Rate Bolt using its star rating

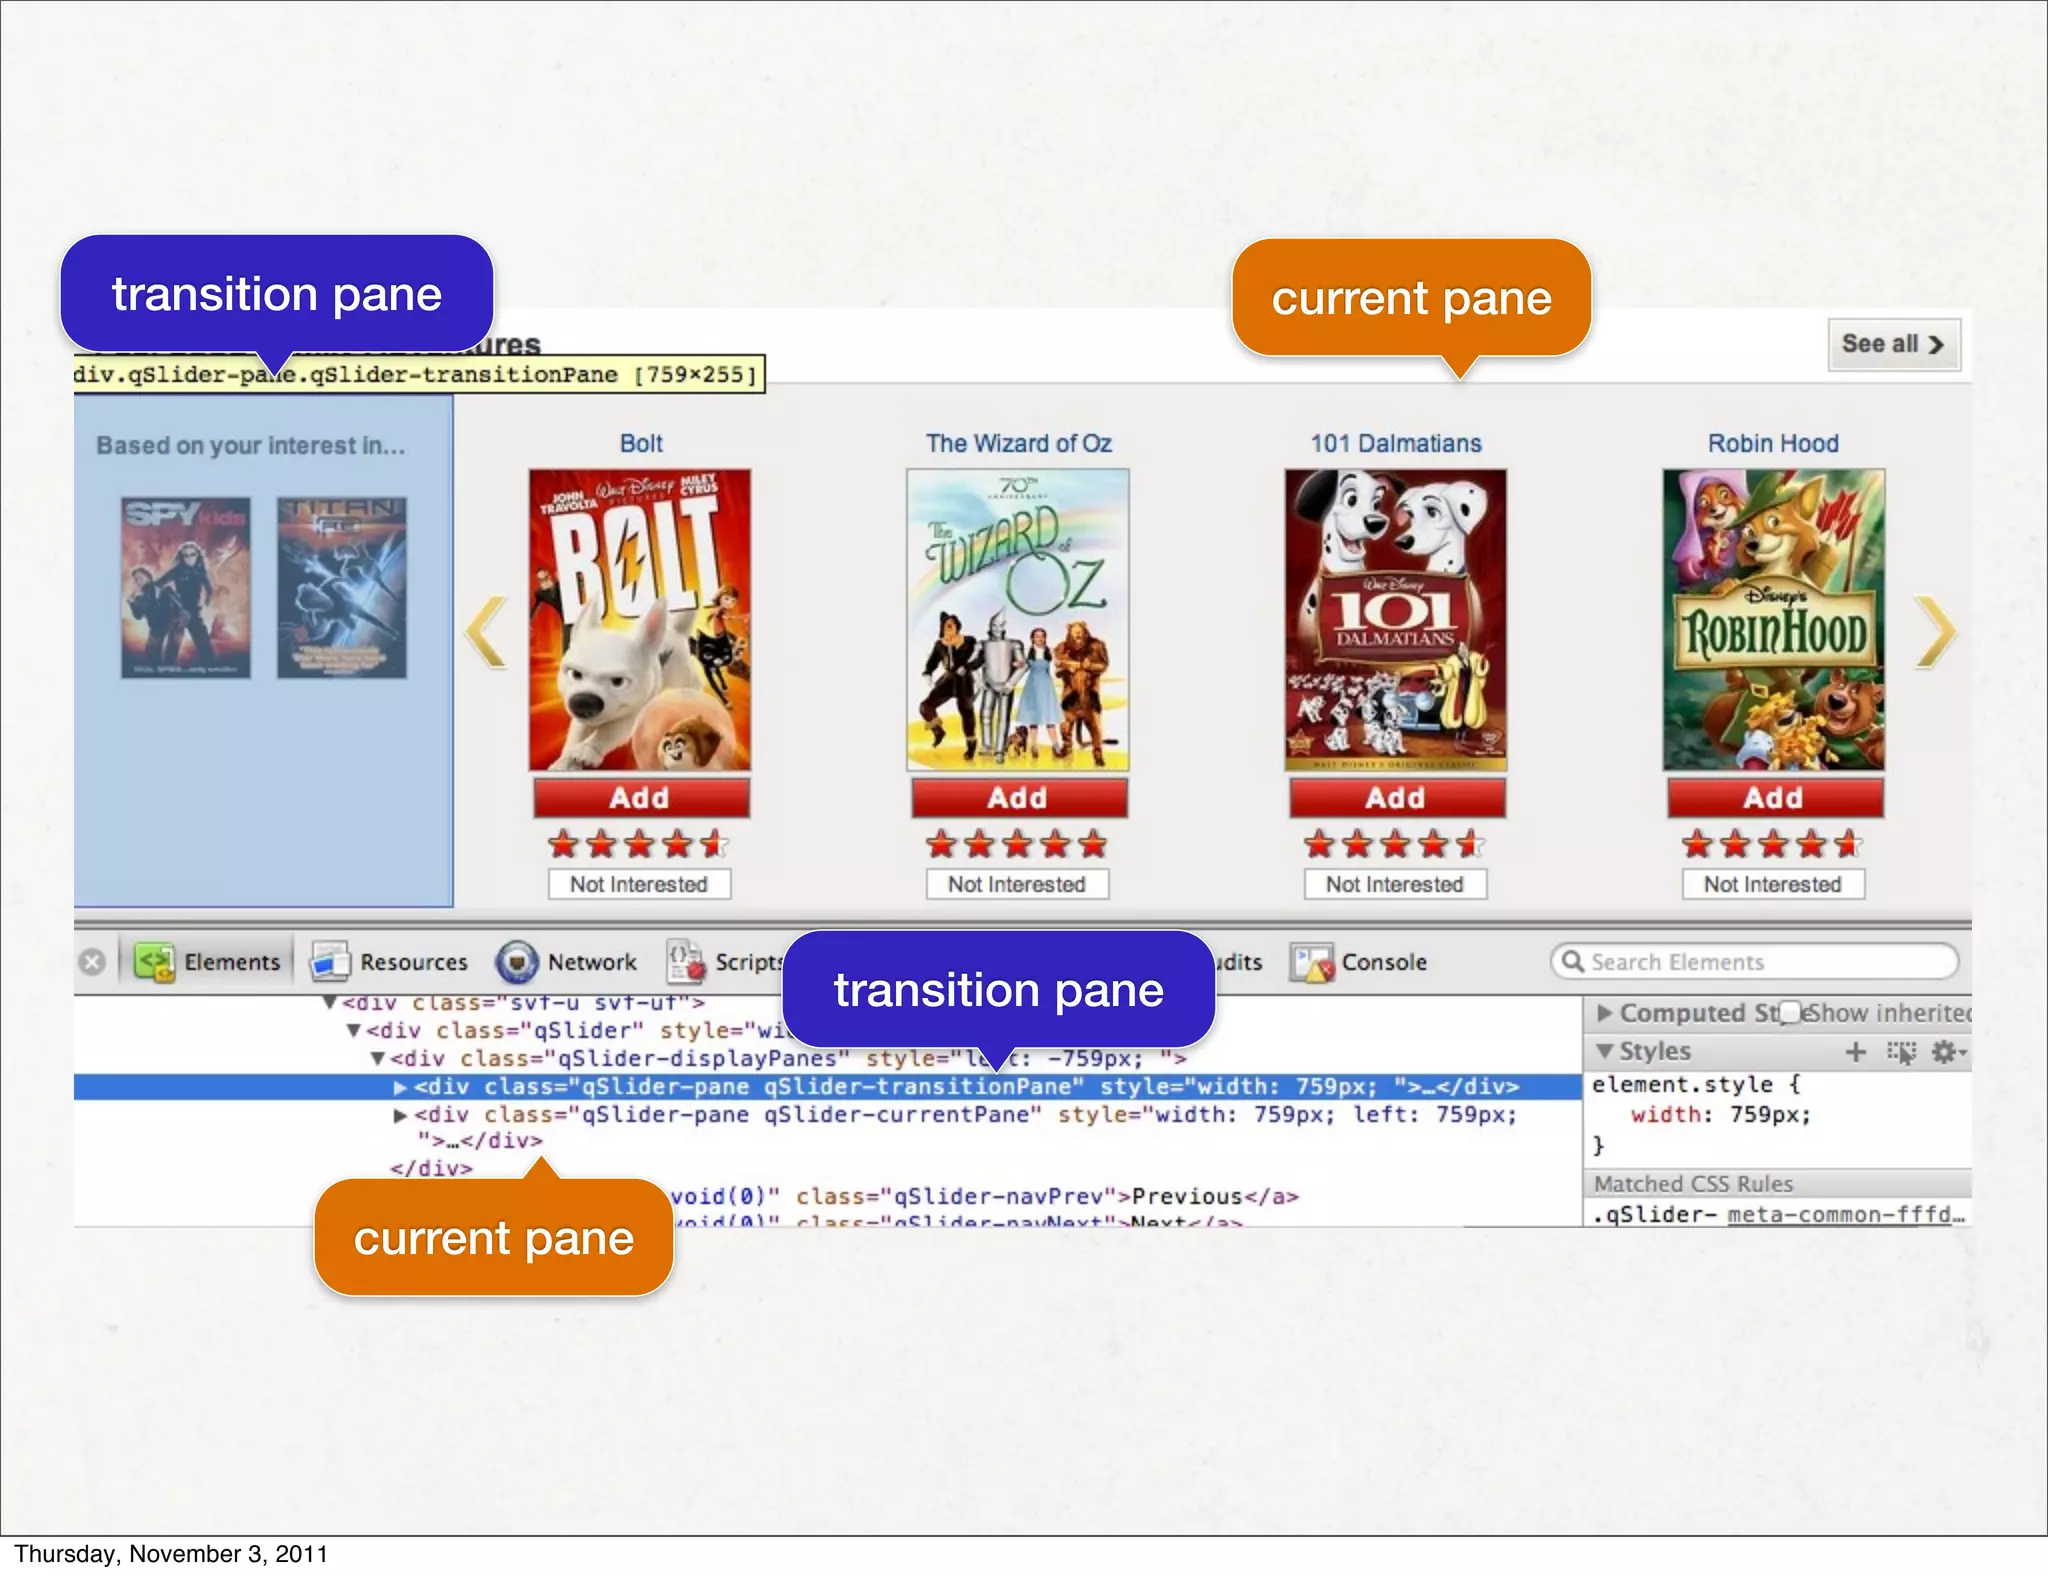639,845
